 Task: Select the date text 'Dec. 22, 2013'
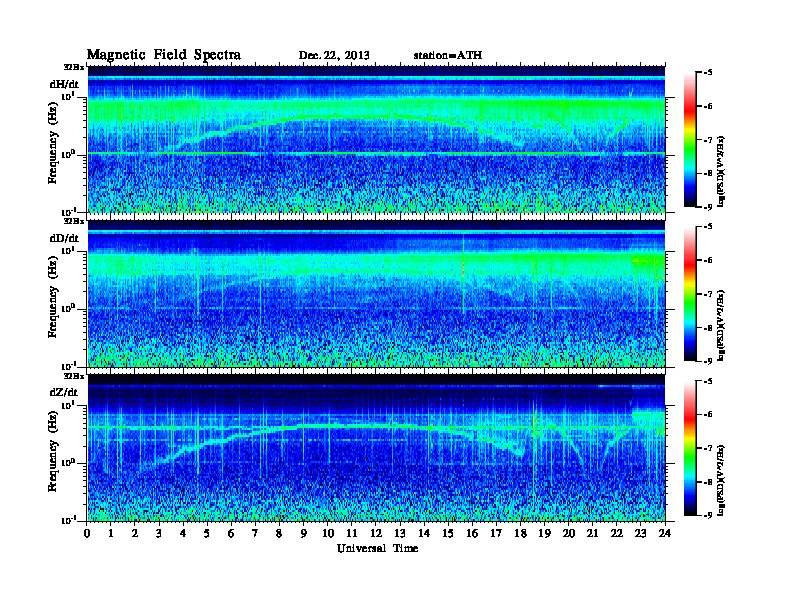334,55
